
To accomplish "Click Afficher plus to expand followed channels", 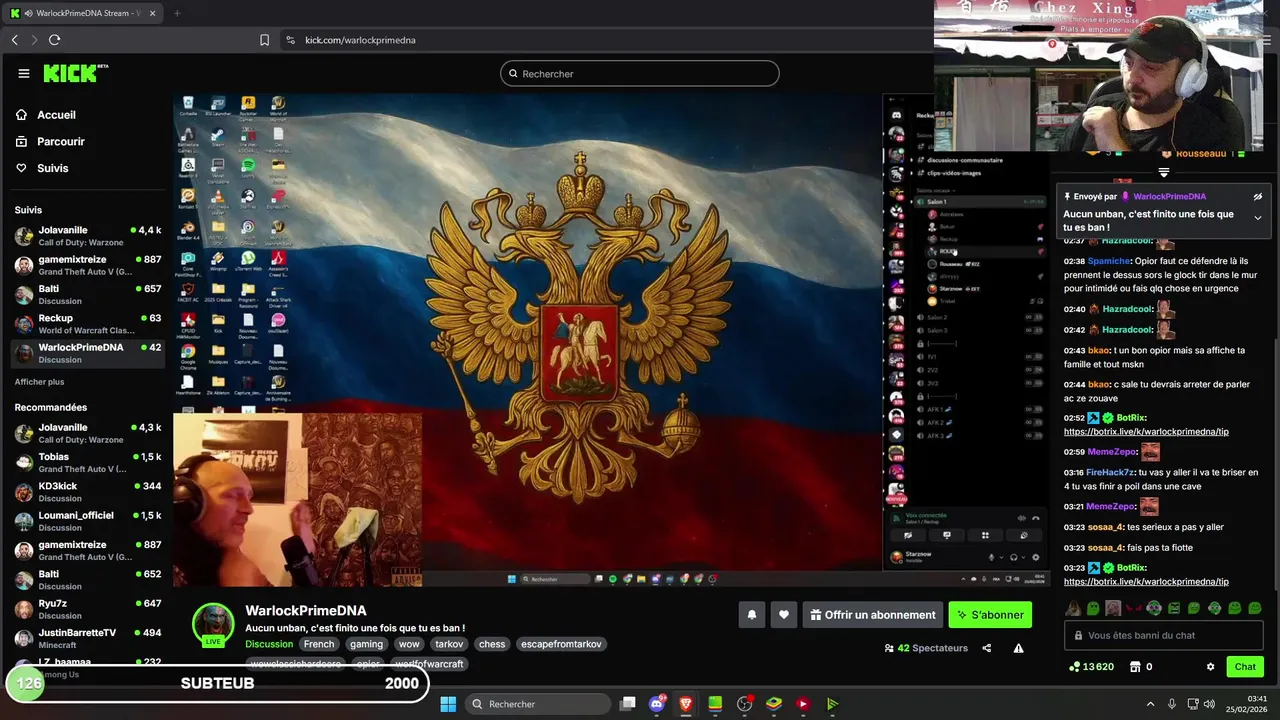I will (39, 382).
